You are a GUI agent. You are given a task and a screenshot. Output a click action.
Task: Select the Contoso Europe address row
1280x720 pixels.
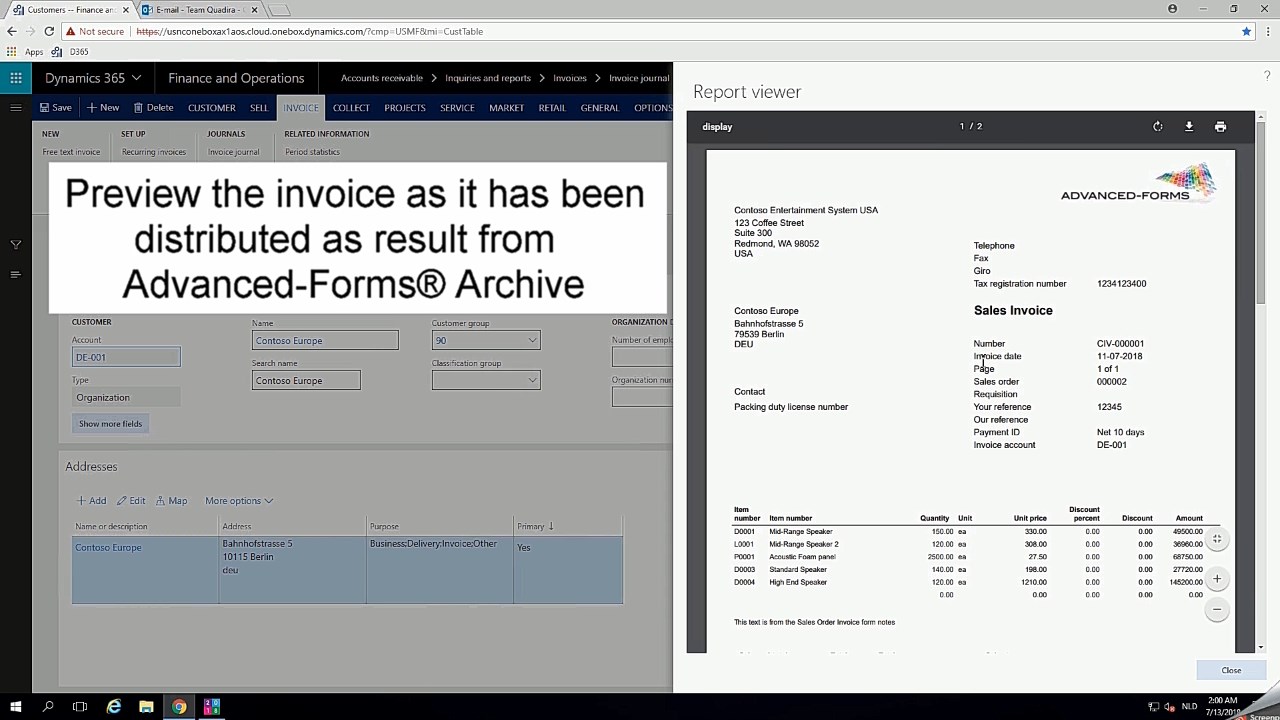point(347,570)
